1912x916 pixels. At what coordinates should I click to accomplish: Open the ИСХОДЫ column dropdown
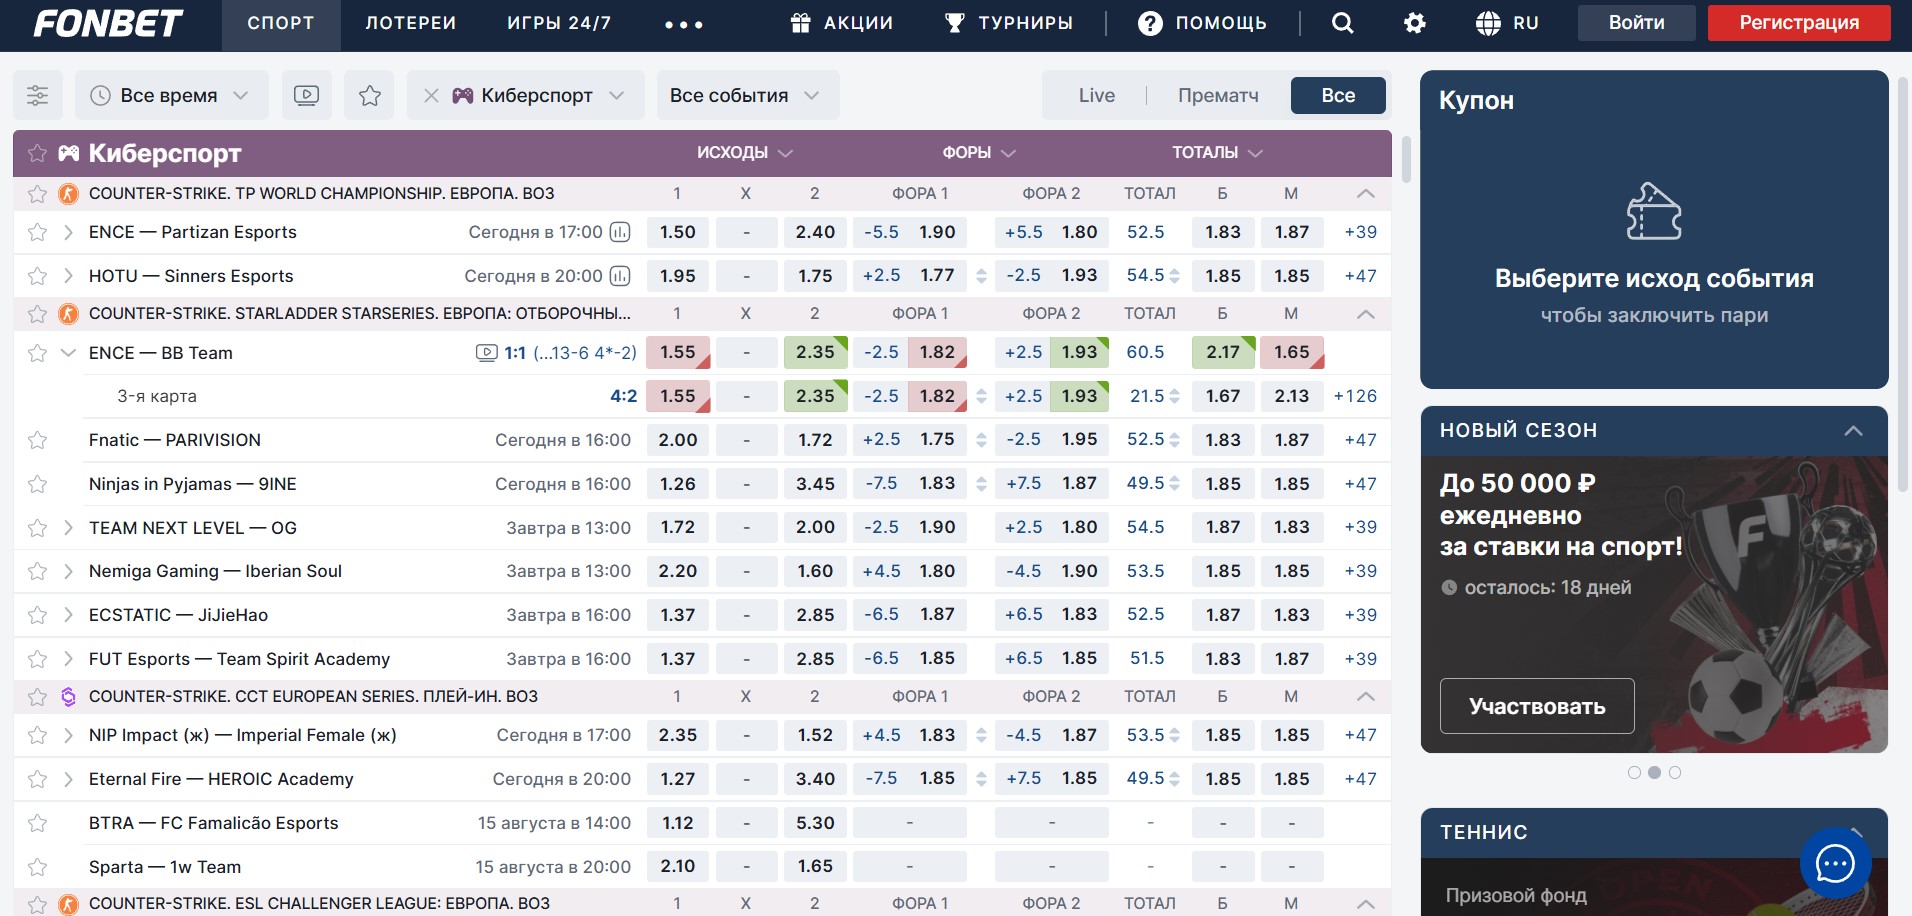tap(745, 153)
